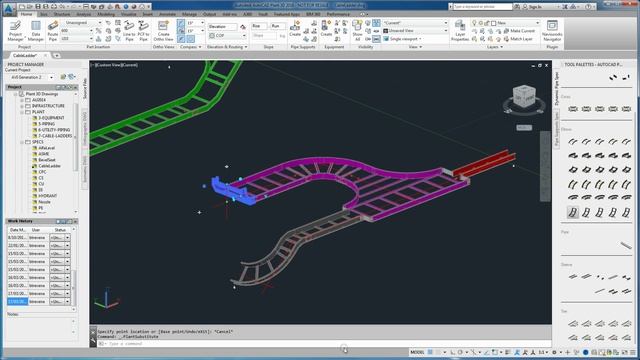Launch PCF to Pipe tool
The width and height of the screenshot is (640, 360).
pyautogui.click(x=143, y=31)
